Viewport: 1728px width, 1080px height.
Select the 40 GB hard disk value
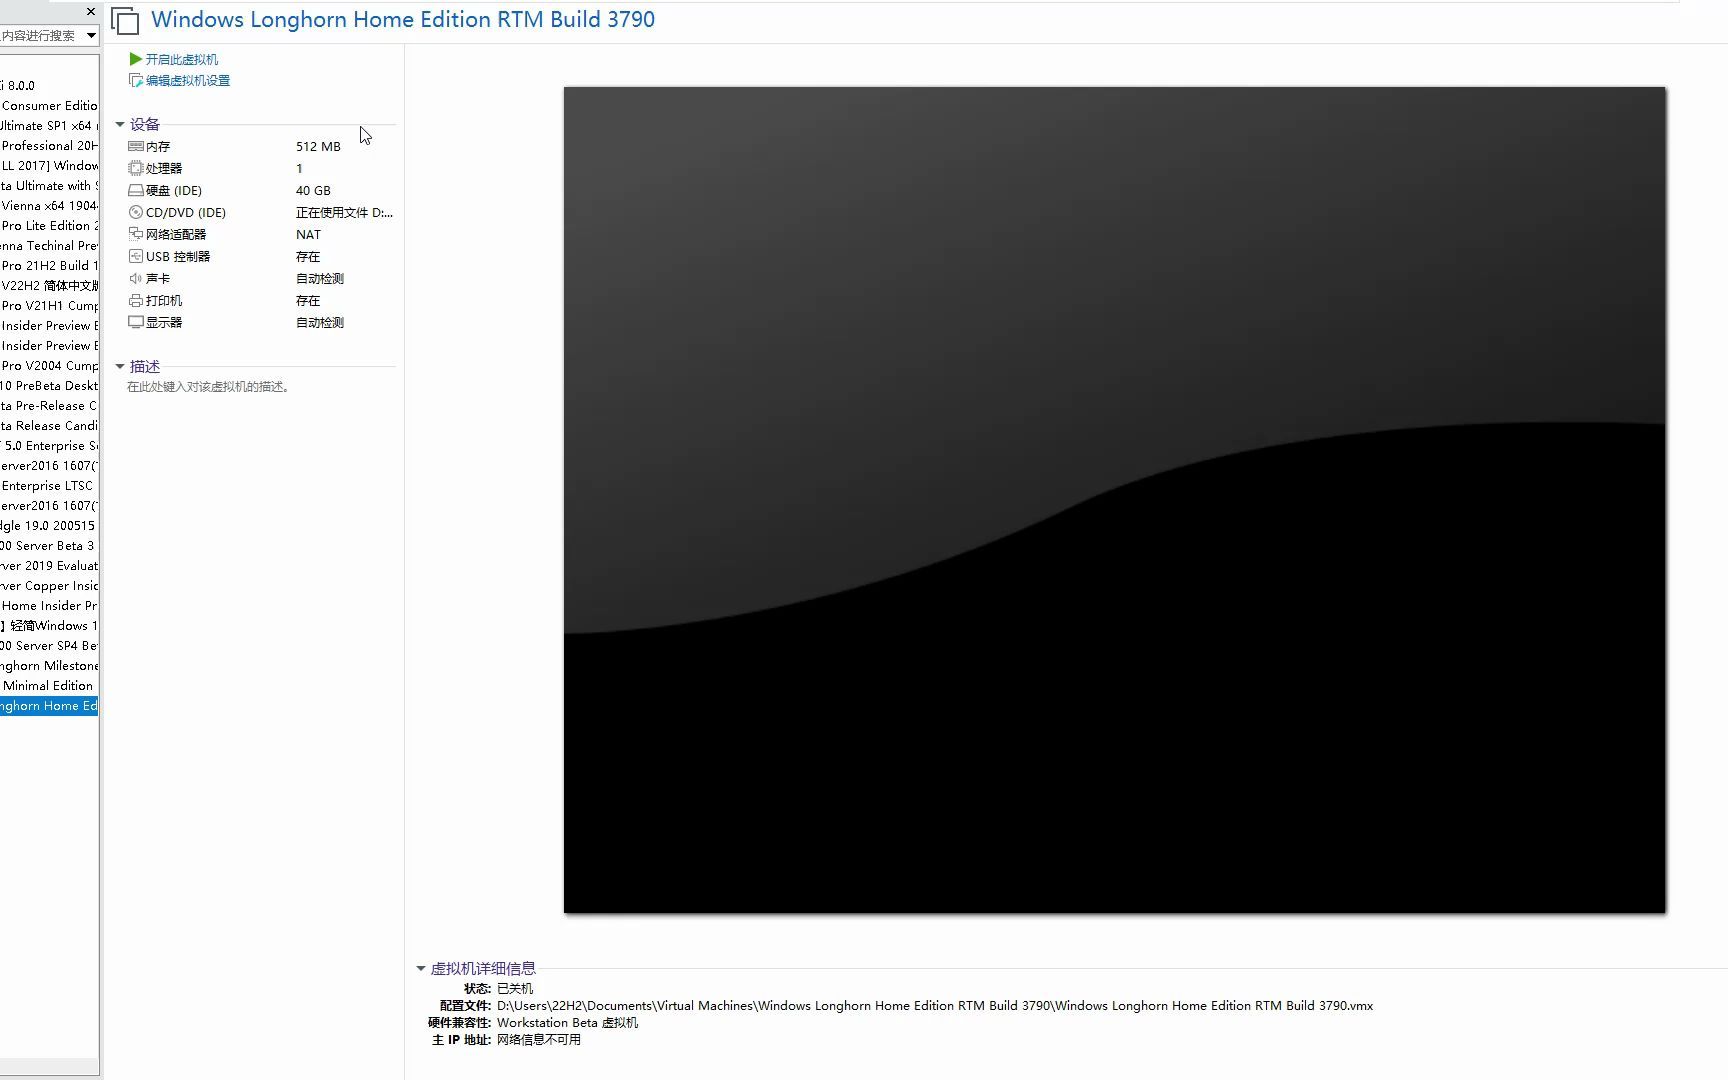click(x=313, y=190)
